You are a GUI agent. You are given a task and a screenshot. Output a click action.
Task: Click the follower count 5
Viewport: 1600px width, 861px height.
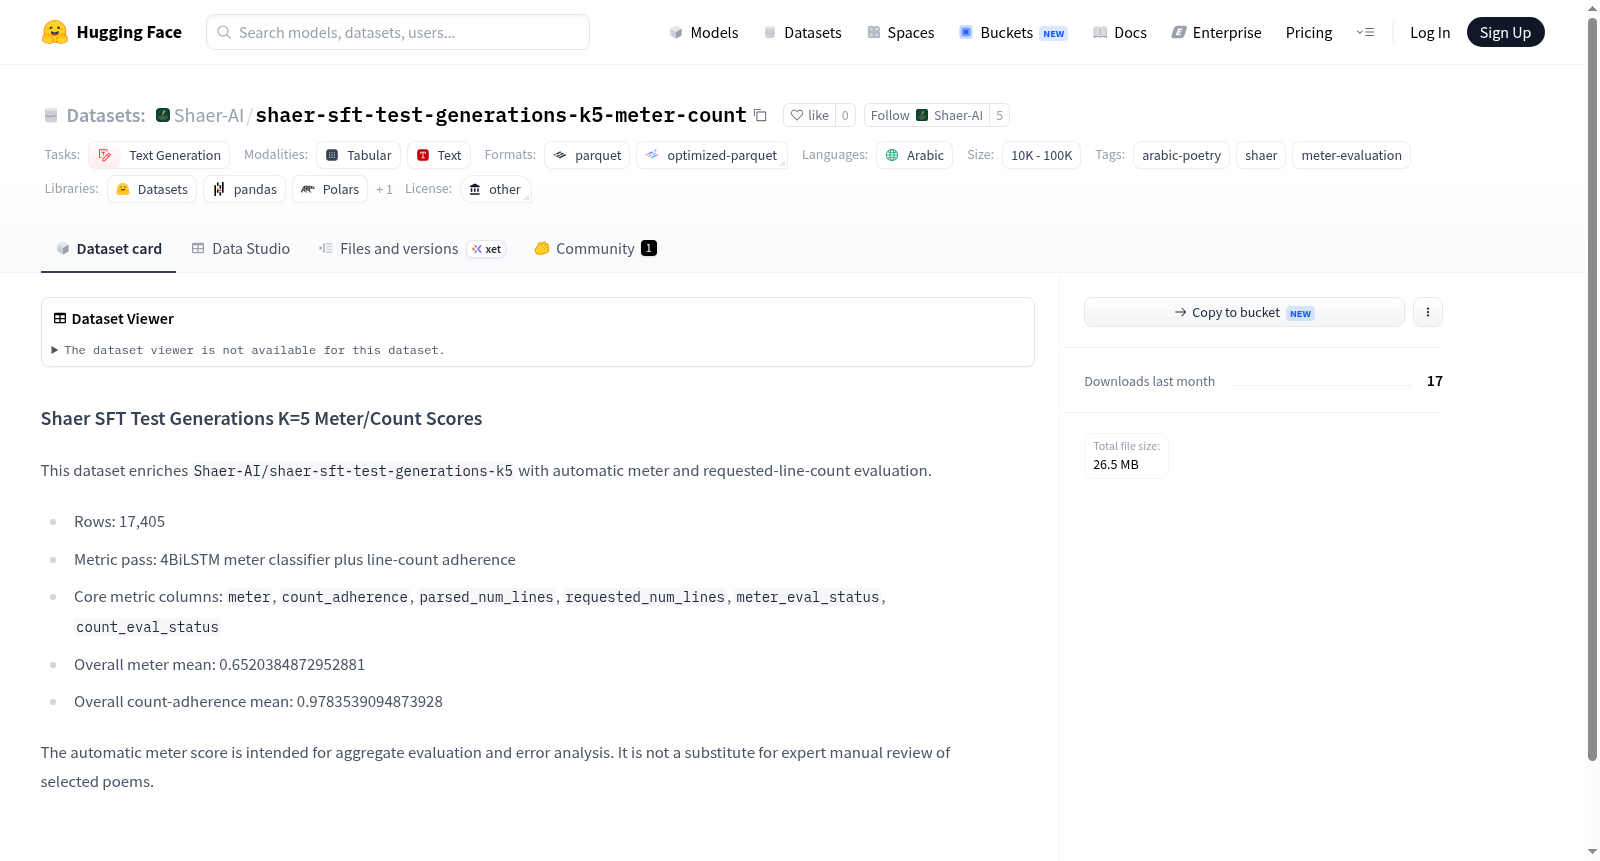click(x=999, y=115)
